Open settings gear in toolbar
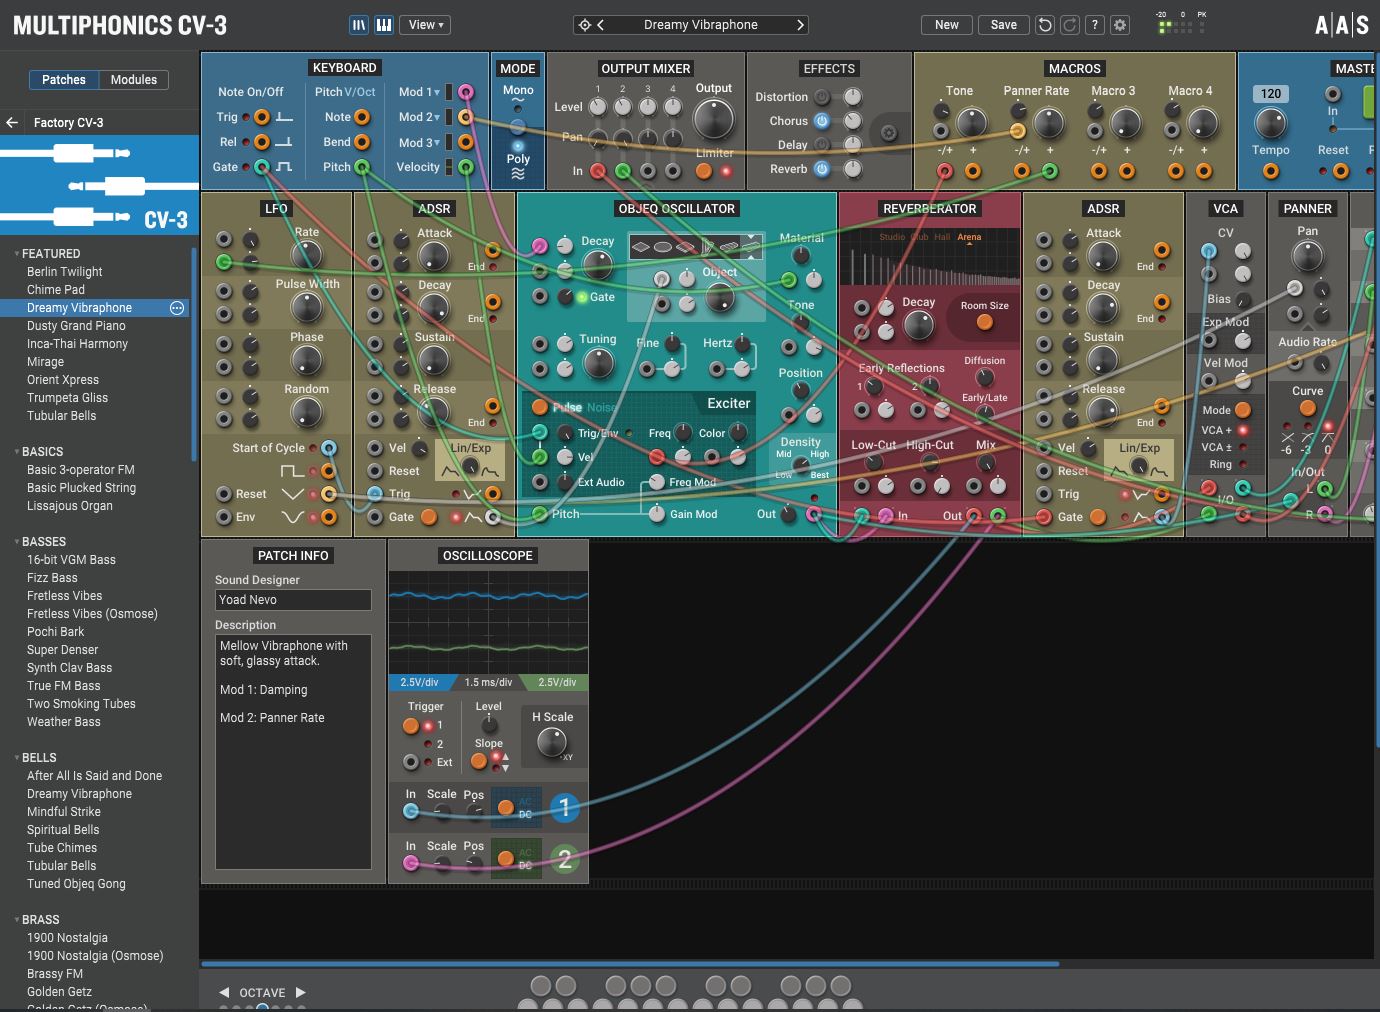Viewport: 1380px width, 1012px height. coord(1120,25)
